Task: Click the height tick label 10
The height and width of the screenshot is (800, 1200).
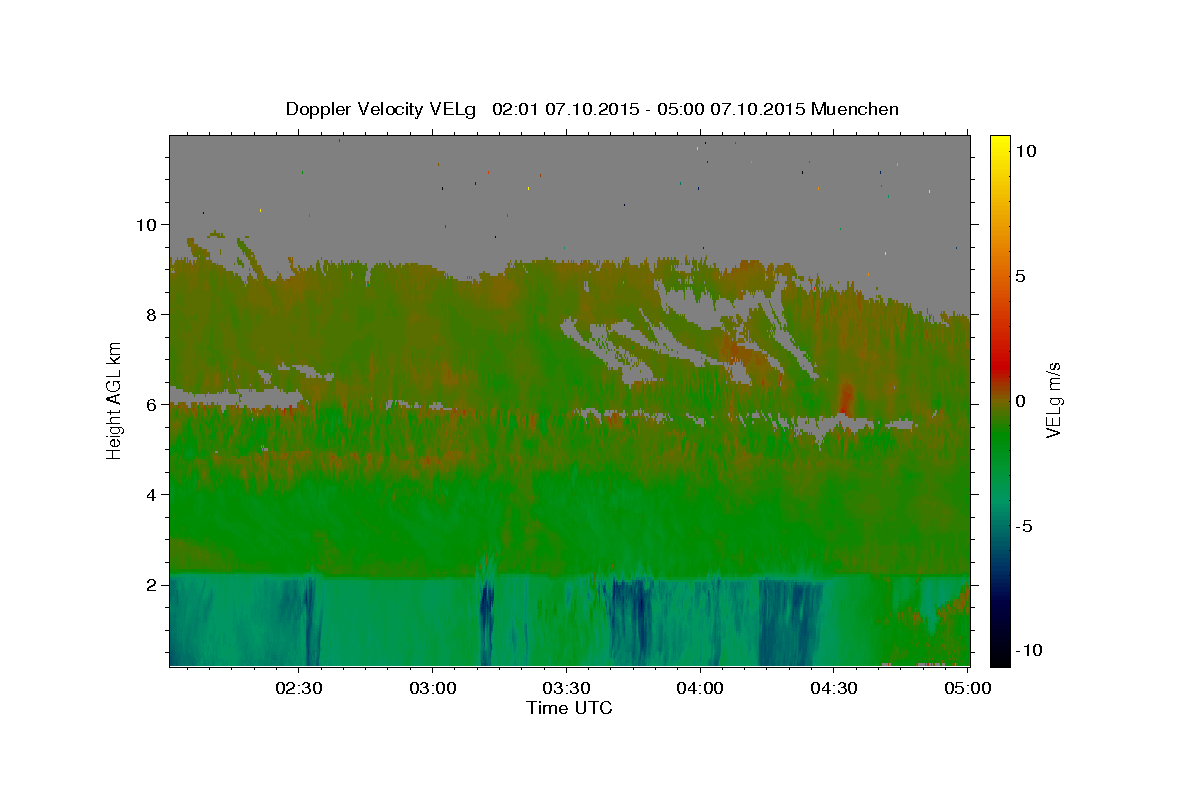Action: [148, 224]
